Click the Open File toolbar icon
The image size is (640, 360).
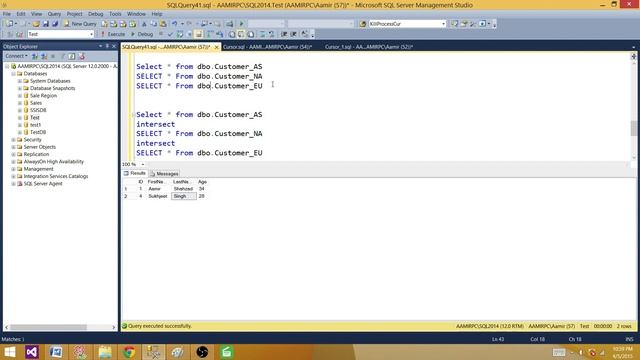(x=36, y=24)
